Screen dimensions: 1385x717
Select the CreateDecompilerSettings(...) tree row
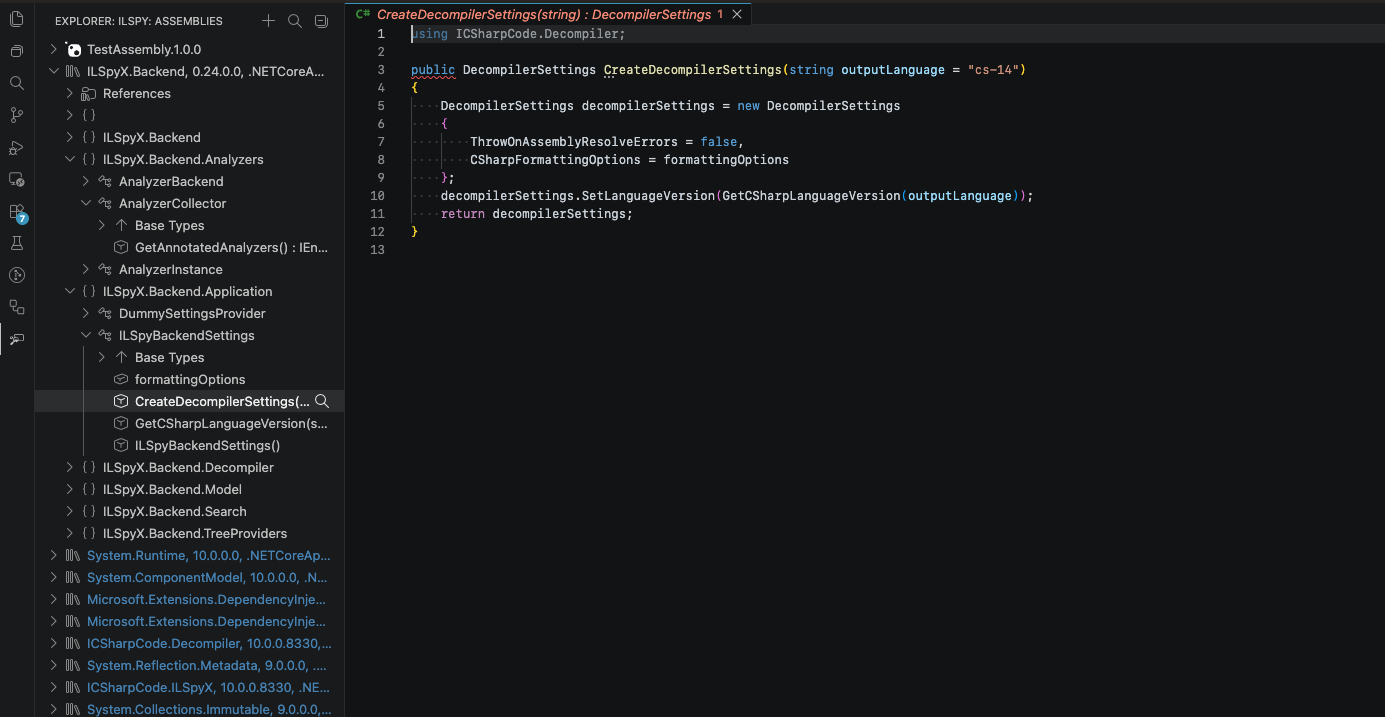click(189, 401)
